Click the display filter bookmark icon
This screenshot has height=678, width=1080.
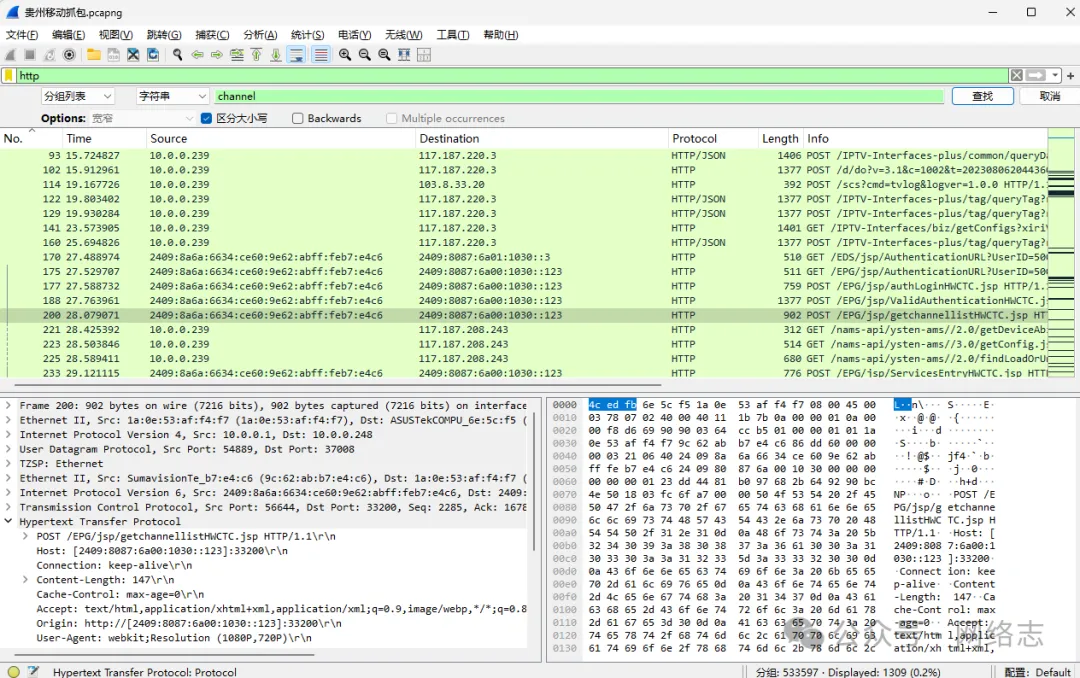[x=9, y=76]
